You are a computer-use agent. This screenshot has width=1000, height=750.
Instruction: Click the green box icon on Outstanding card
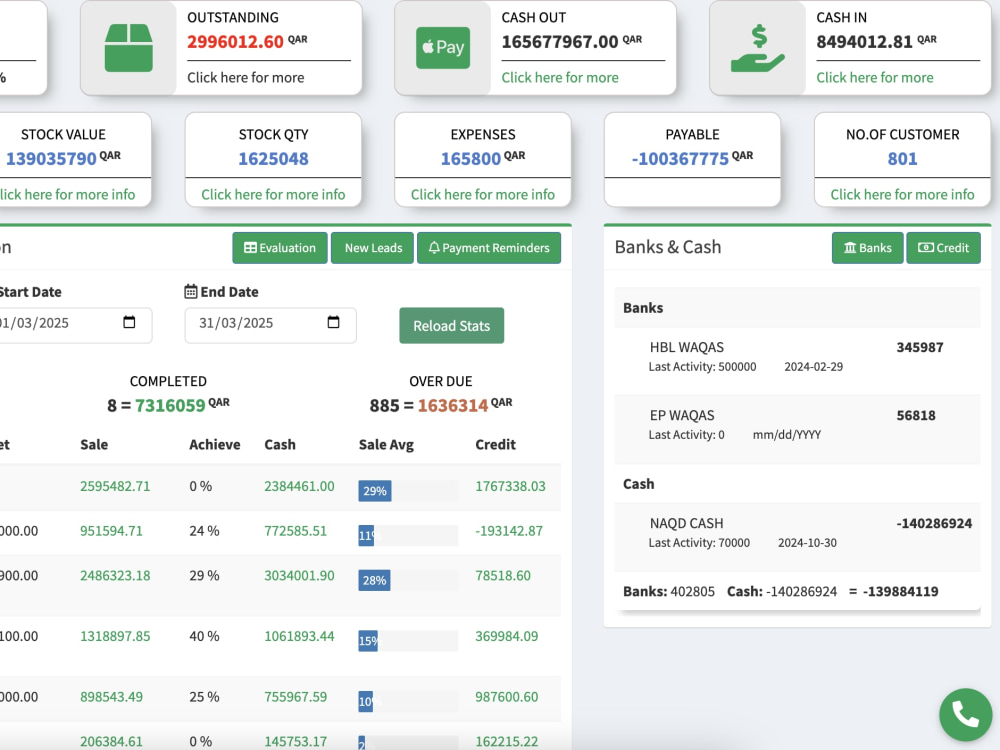128,48
